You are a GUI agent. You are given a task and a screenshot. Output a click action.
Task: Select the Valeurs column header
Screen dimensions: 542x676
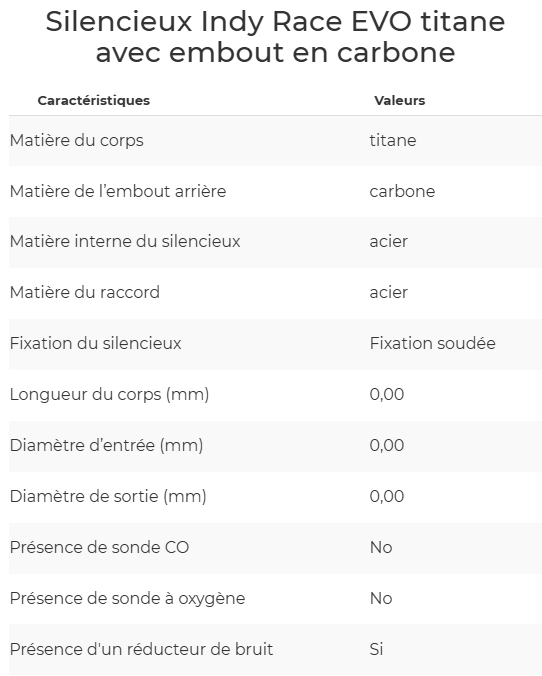tap(399, 100)
